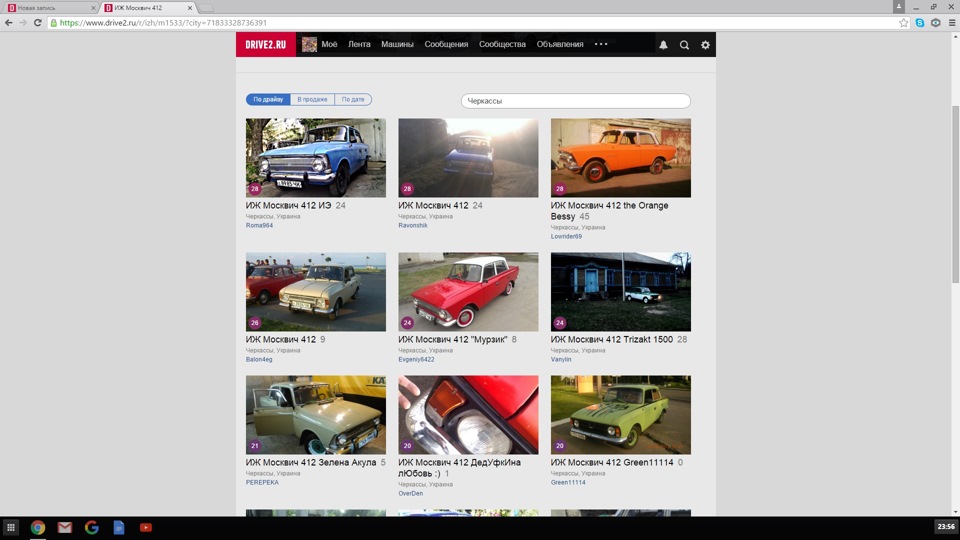This screenshot has height=540, width=960.
Task: Open the tail light ДедУфкИна thumbnail
Action: pos(468,415)
